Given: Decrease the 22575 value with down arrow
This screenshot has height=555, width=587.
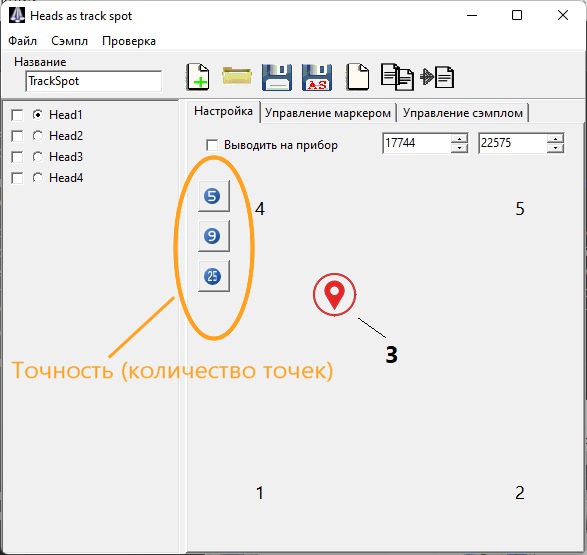Looking at the screenshot, I should [x=555, y=148].
